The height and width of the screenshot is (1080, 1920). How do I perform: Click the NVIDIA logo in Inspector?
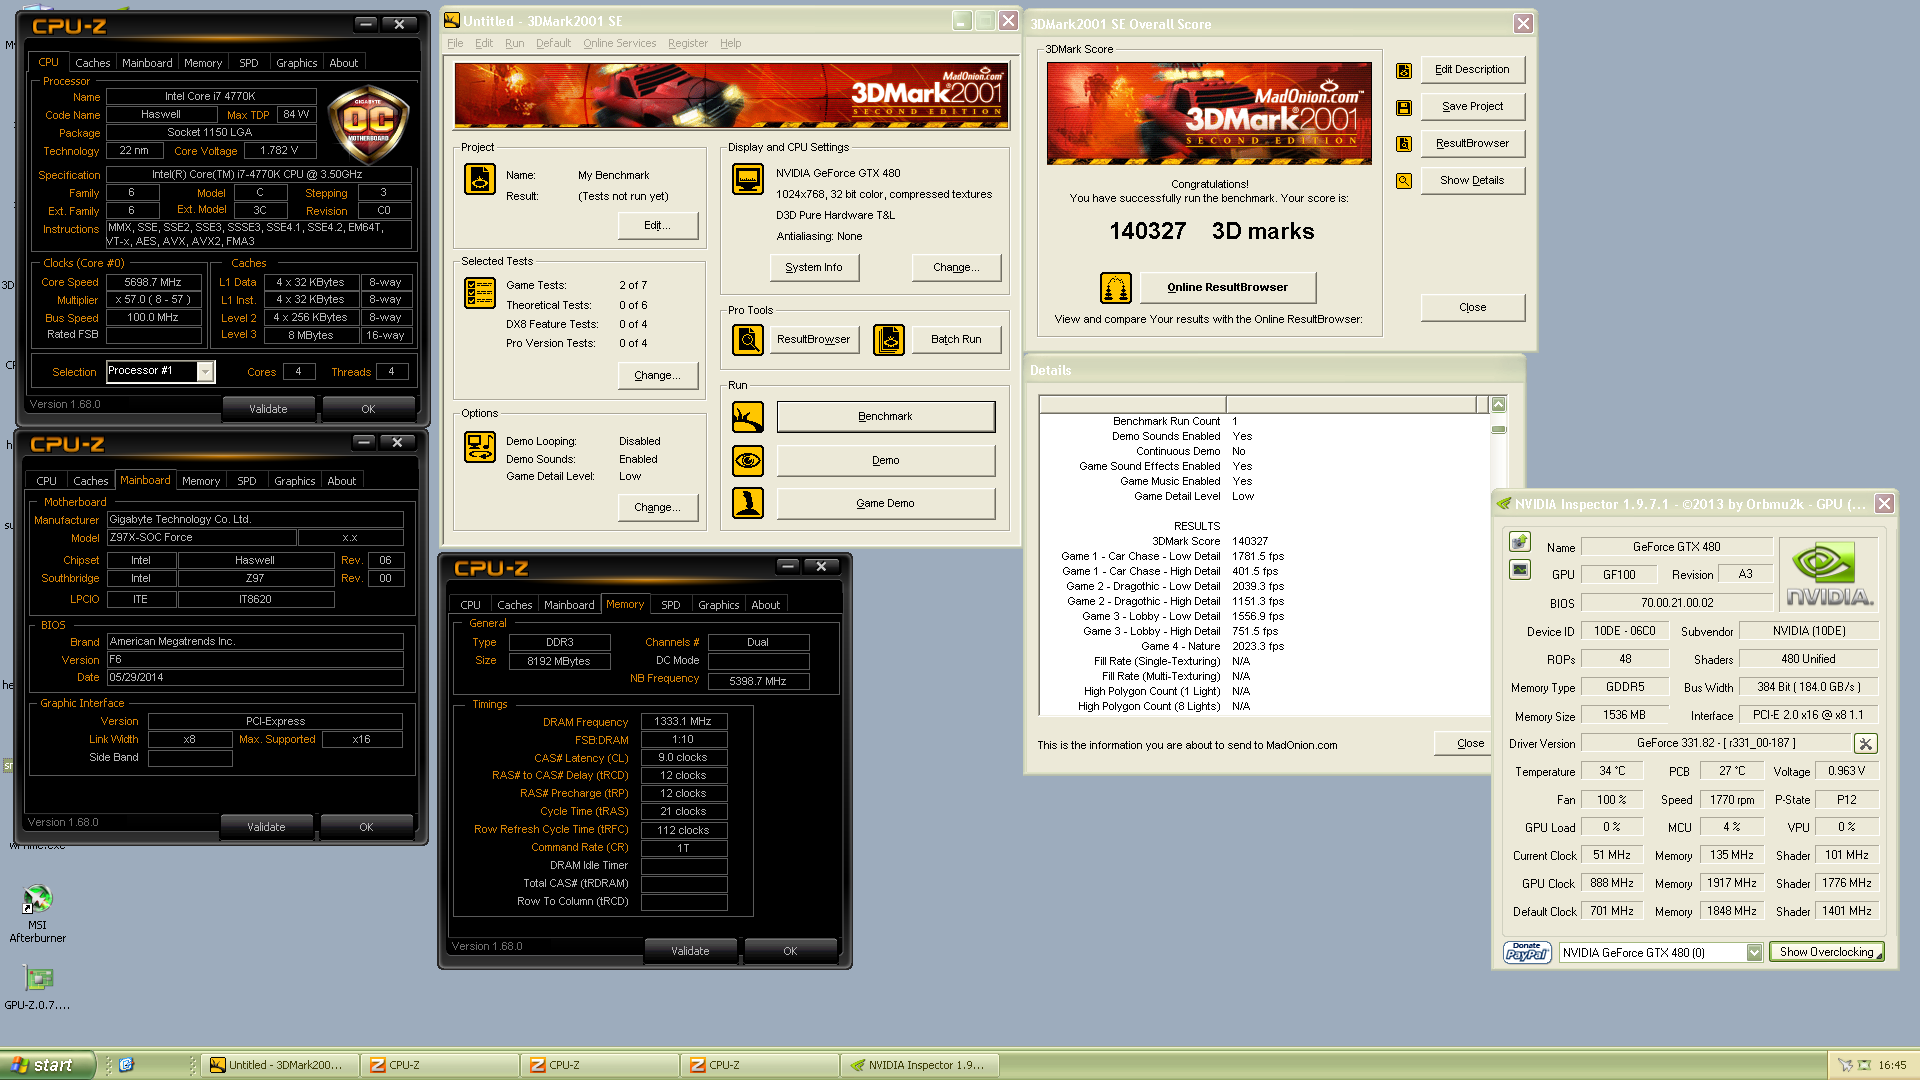point(1829,574)
